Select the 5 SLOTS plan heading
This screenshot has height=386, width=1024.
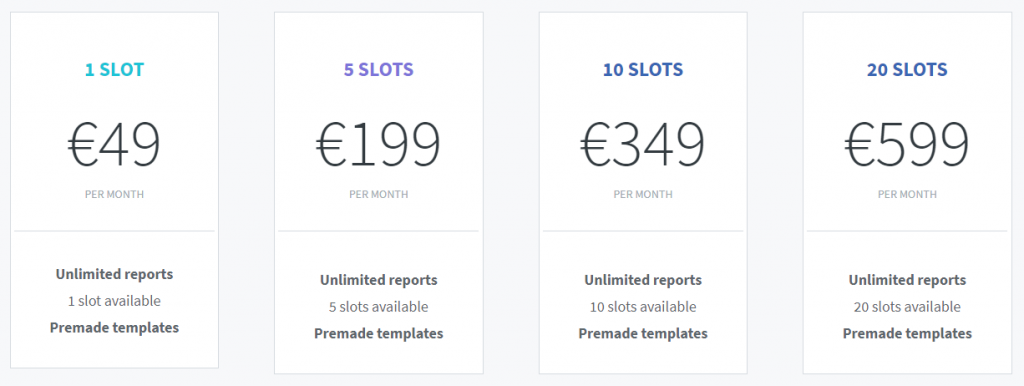[379, 69]
